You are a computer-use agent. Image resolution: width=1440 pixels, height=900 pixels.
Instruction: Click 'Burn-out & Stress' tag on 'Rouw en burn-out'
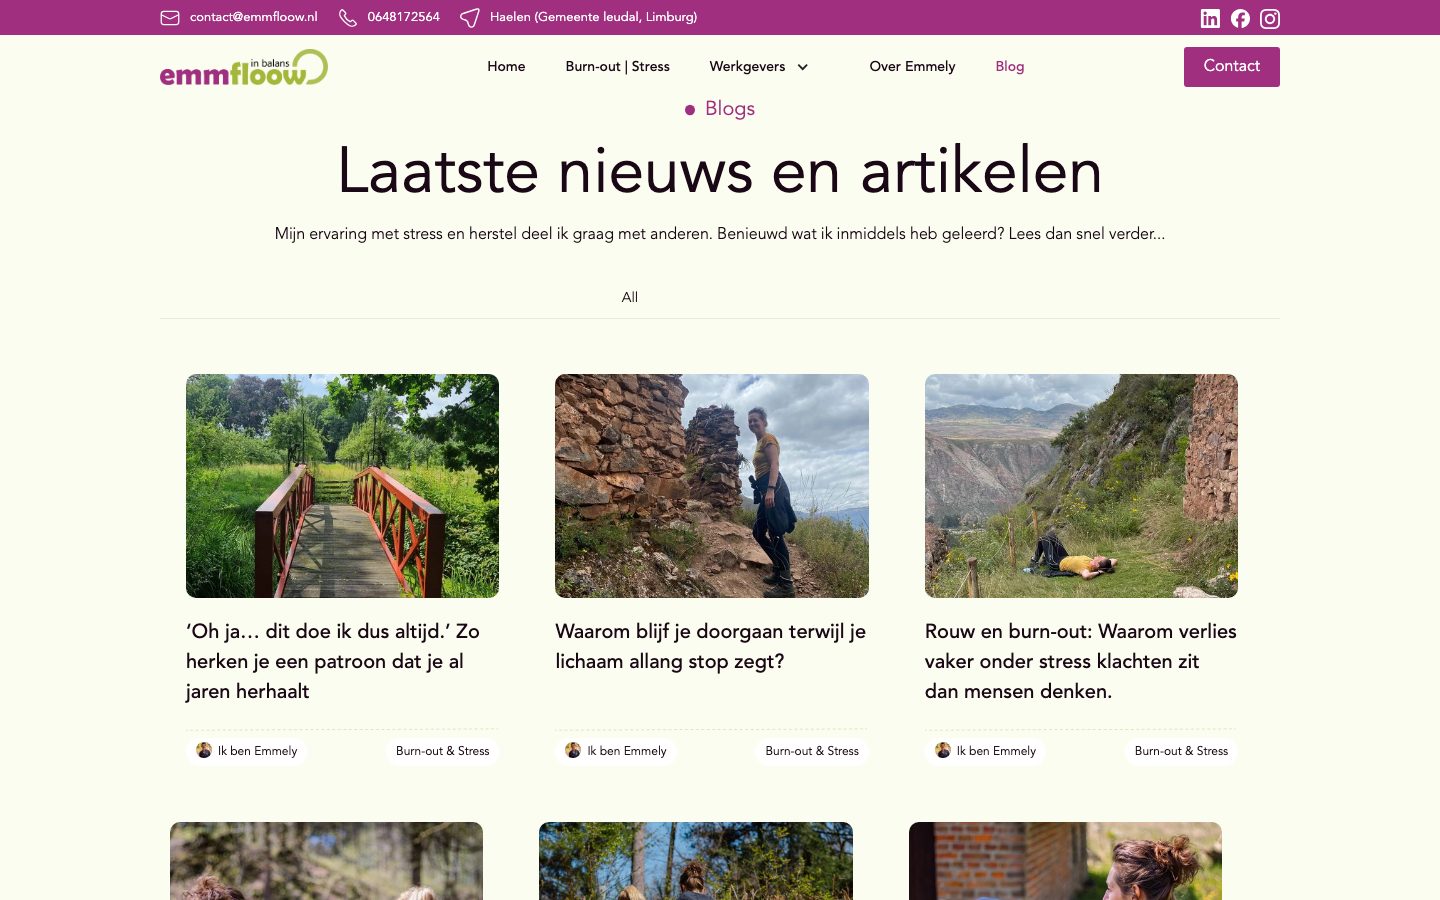pos(1181,751)
